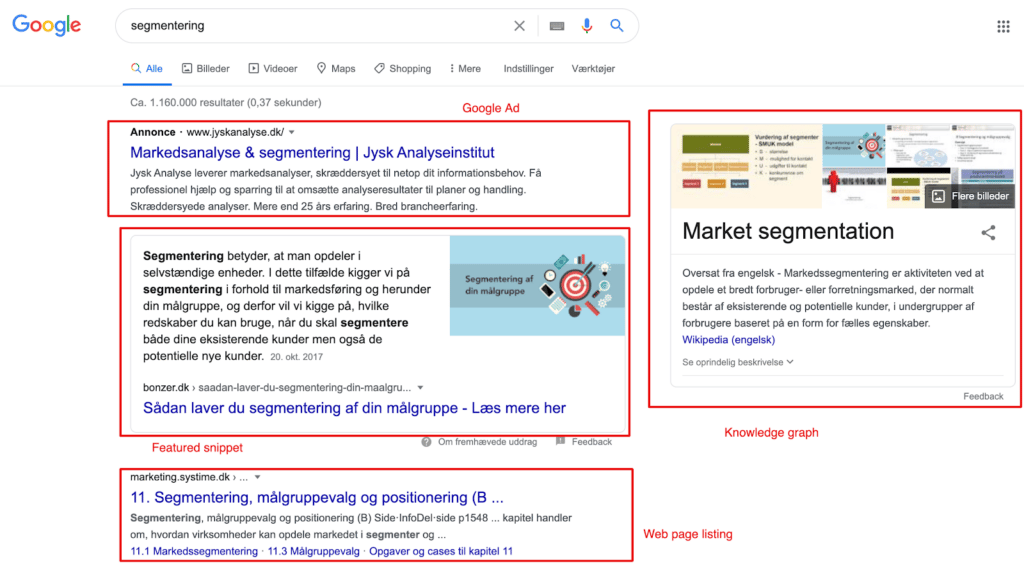Screen dimensions: 1024x573
Task: Switch to the Billeder tab
Action: pyautogui.click(x=205, y=69)
